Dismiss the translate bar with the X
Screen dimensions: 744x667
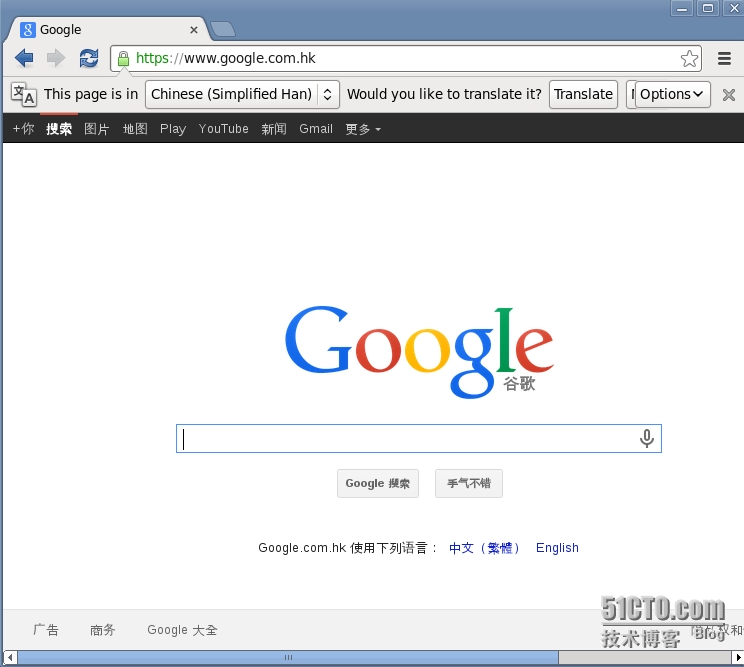(x=729, y=95)
